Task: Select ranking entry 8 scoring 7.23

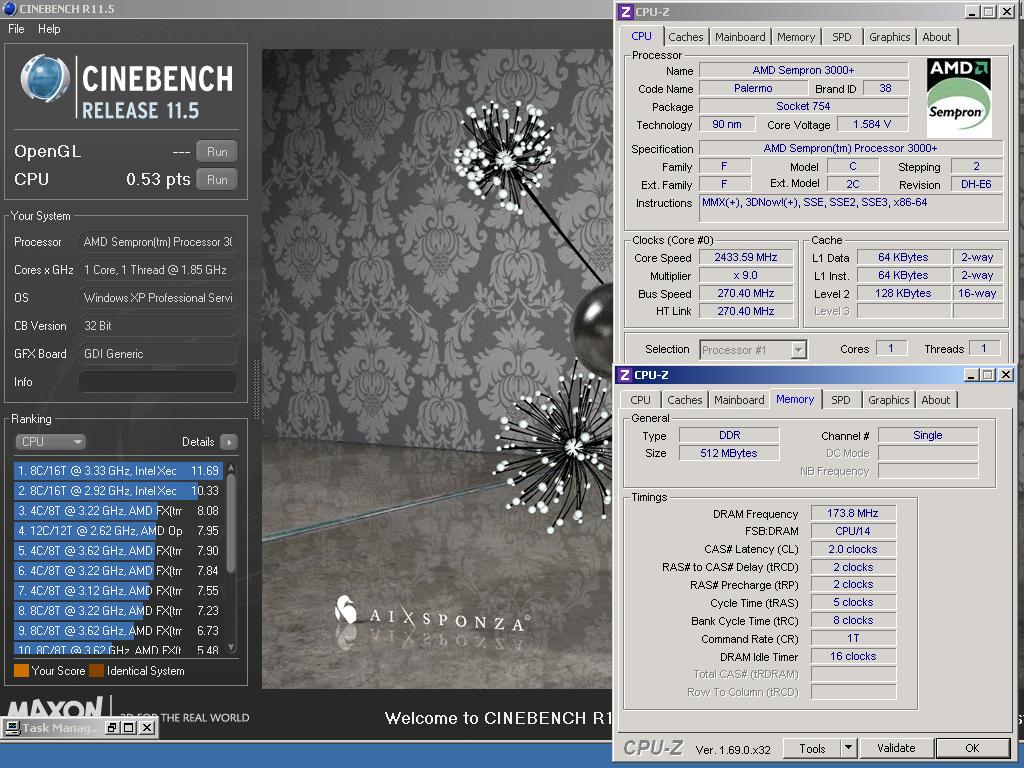Action: [x=118, y=611]
